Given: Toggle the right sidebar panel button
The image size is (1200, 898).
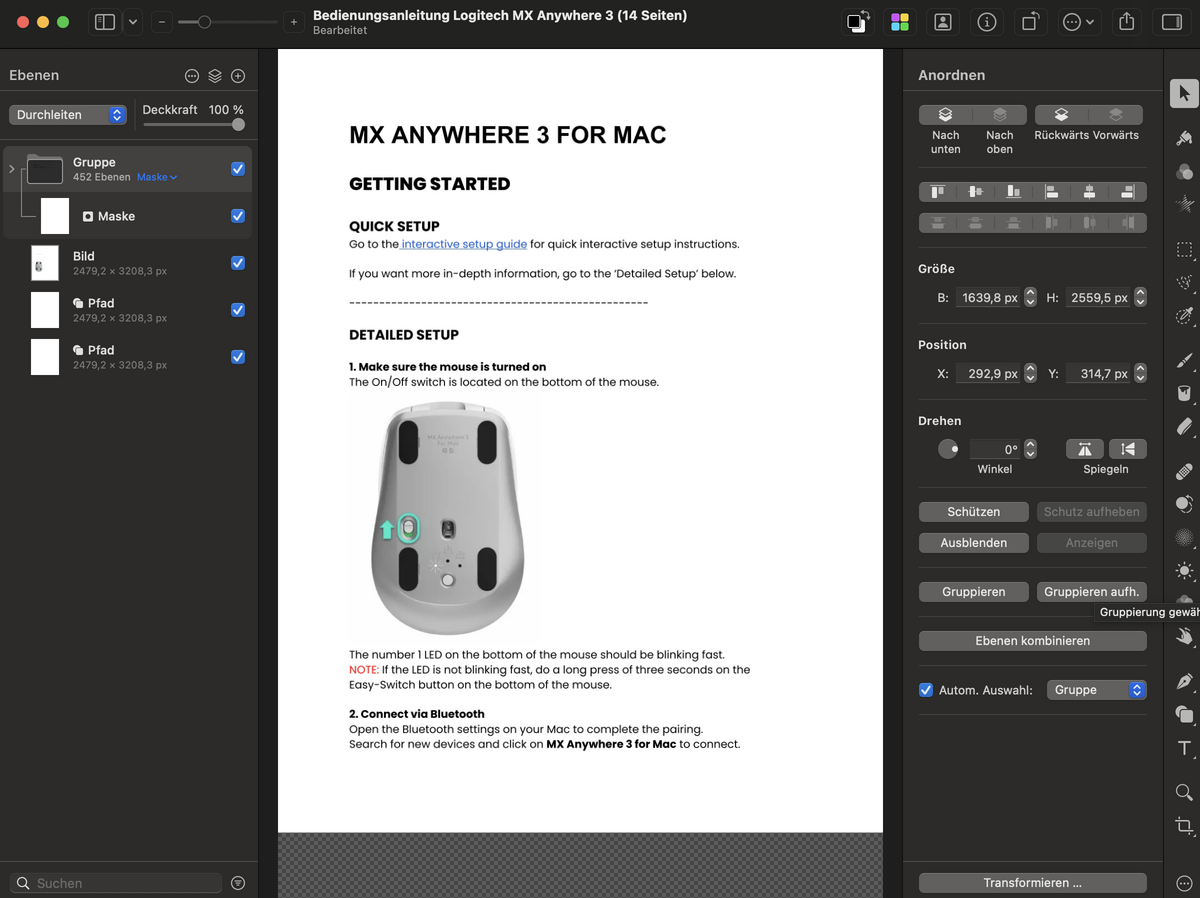Looking at the screenshot, I should click(x=1172, y=22).
